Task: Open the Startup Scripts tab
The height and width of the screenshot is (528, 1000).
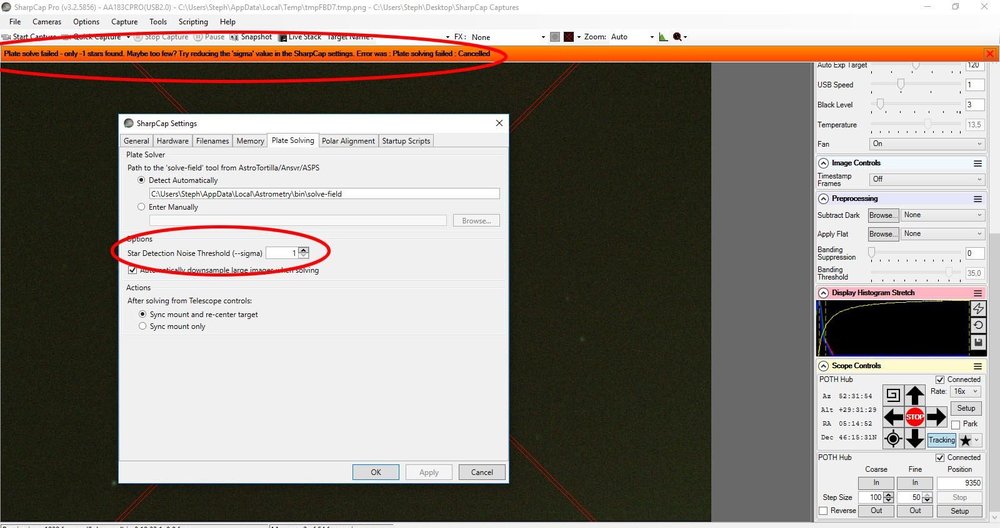Action: (406, 141)
